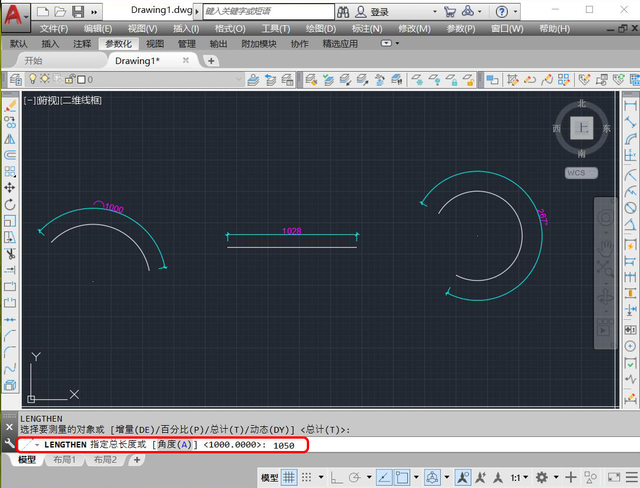Click the Layer Previous icon

[270, 79]
